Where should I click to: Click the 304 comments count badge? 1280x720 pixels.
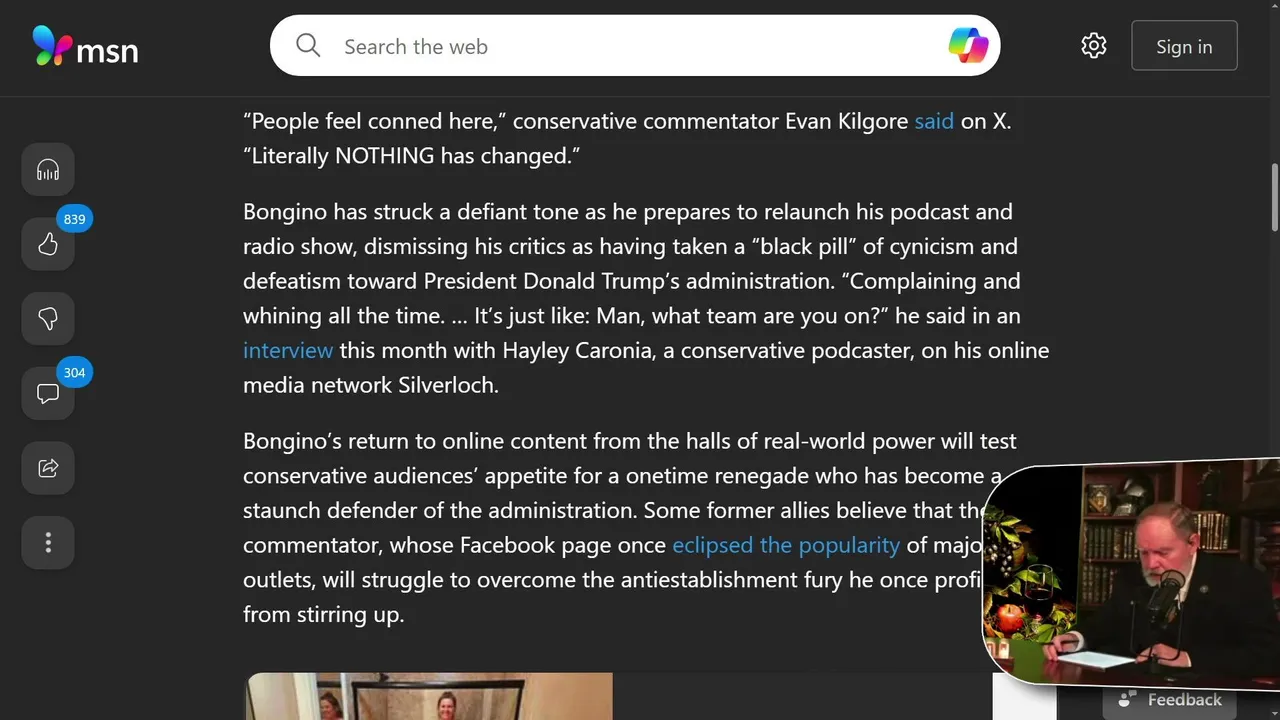click(x=74, y=373)
